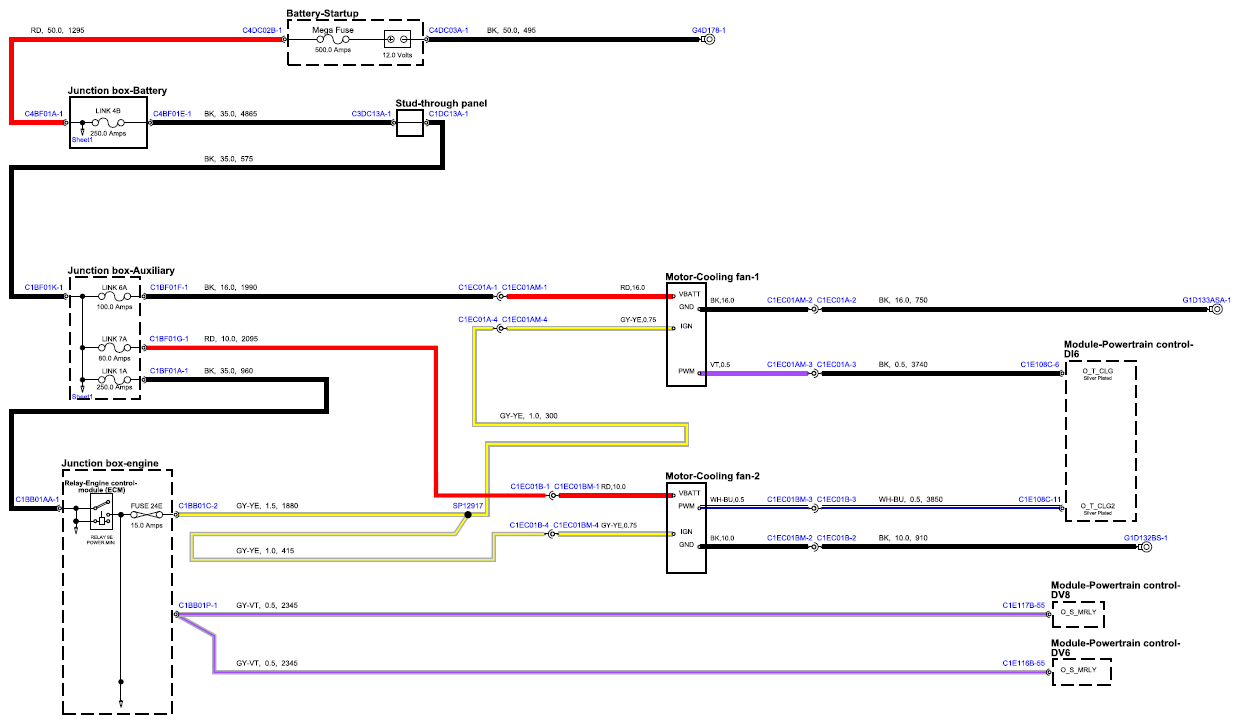
Task: Click connector label C1E118B-55
Action: click(1024, 663)
